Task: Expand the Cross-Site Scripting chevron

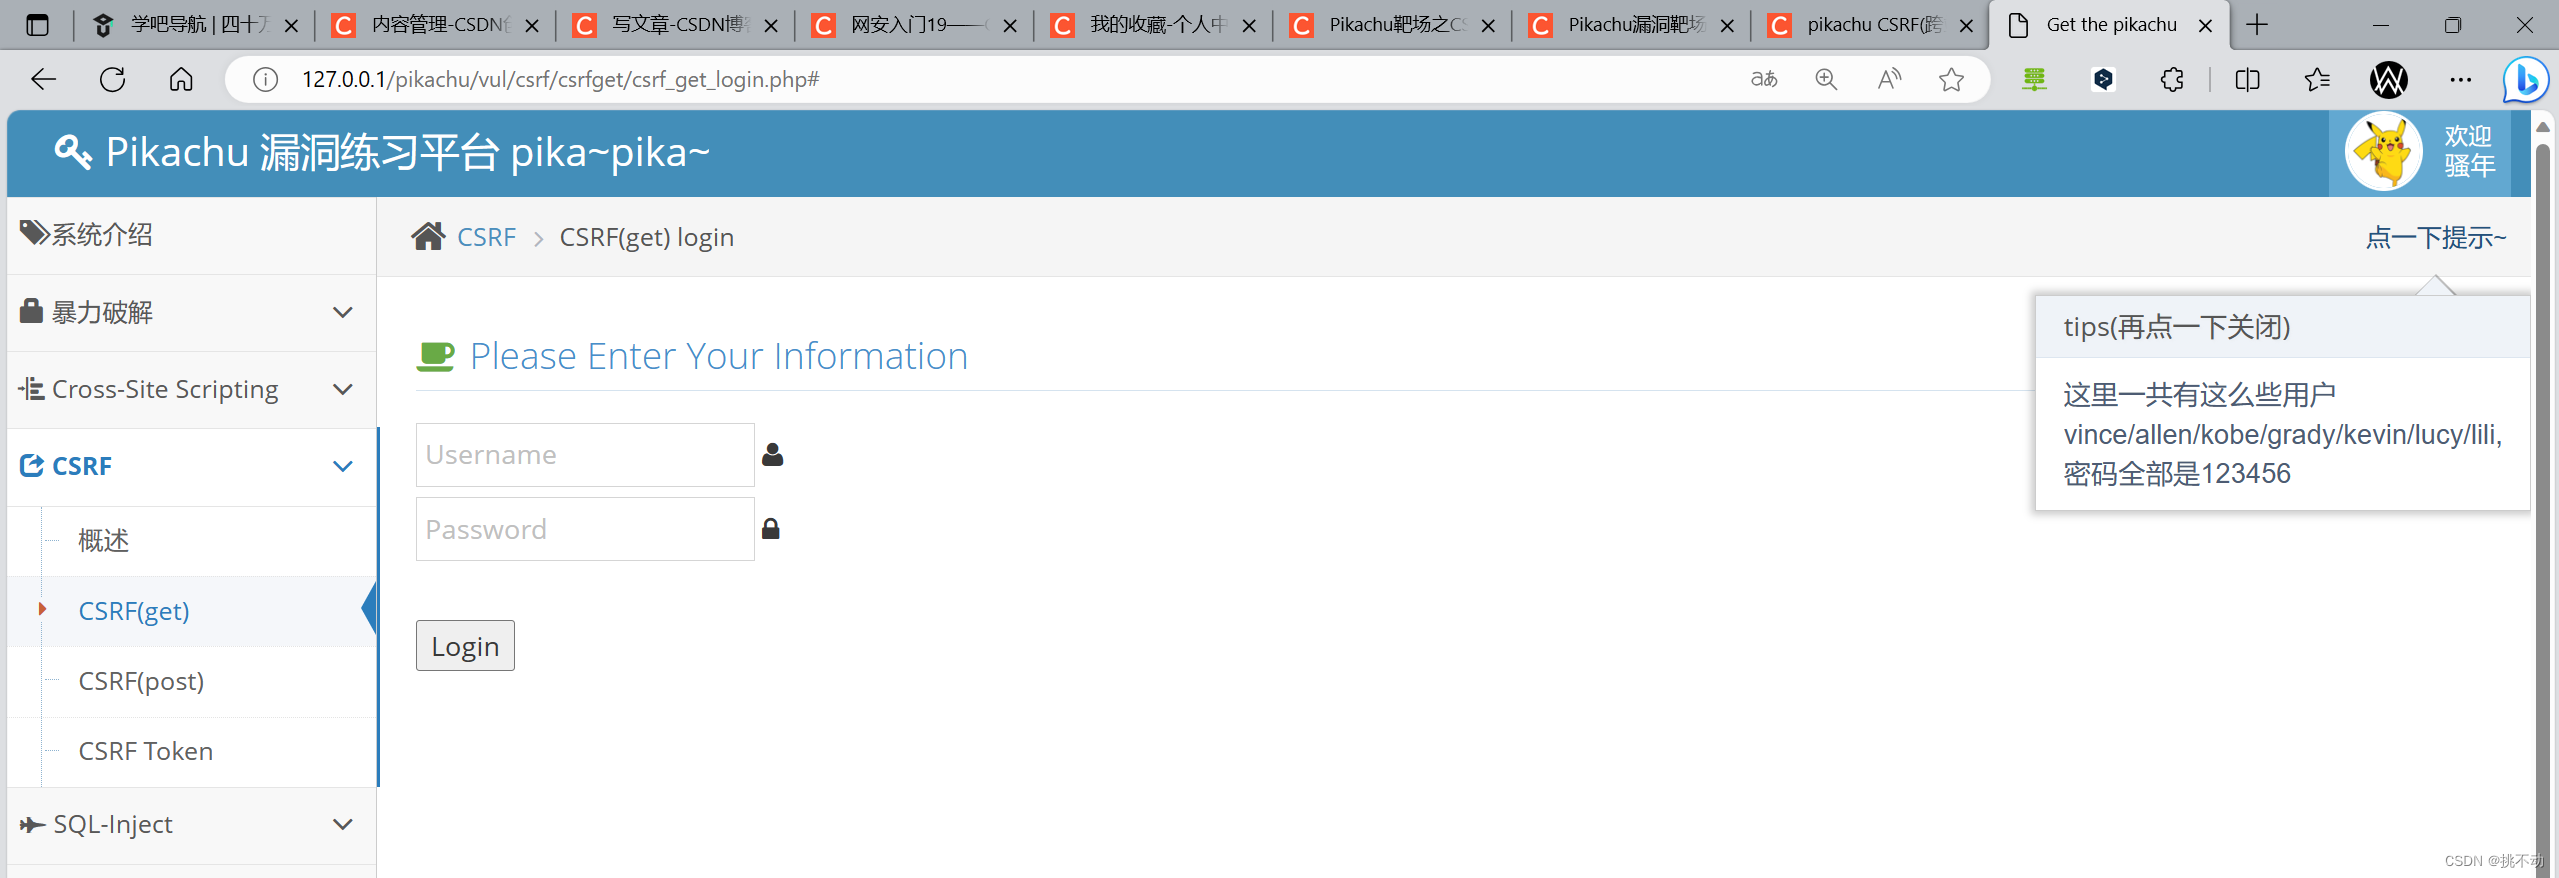Action: coord(343,390)
